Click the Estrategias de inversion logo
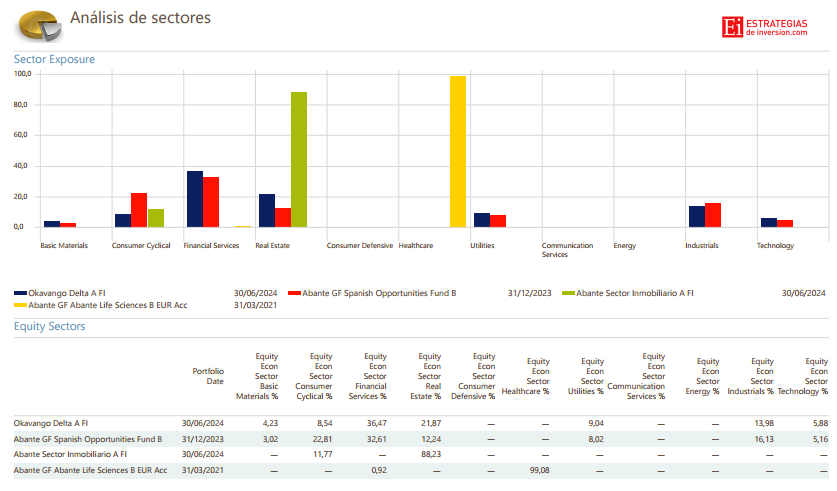Image resolution: width=837 pixels, height=491 pixels. click(x=764, y=27)
